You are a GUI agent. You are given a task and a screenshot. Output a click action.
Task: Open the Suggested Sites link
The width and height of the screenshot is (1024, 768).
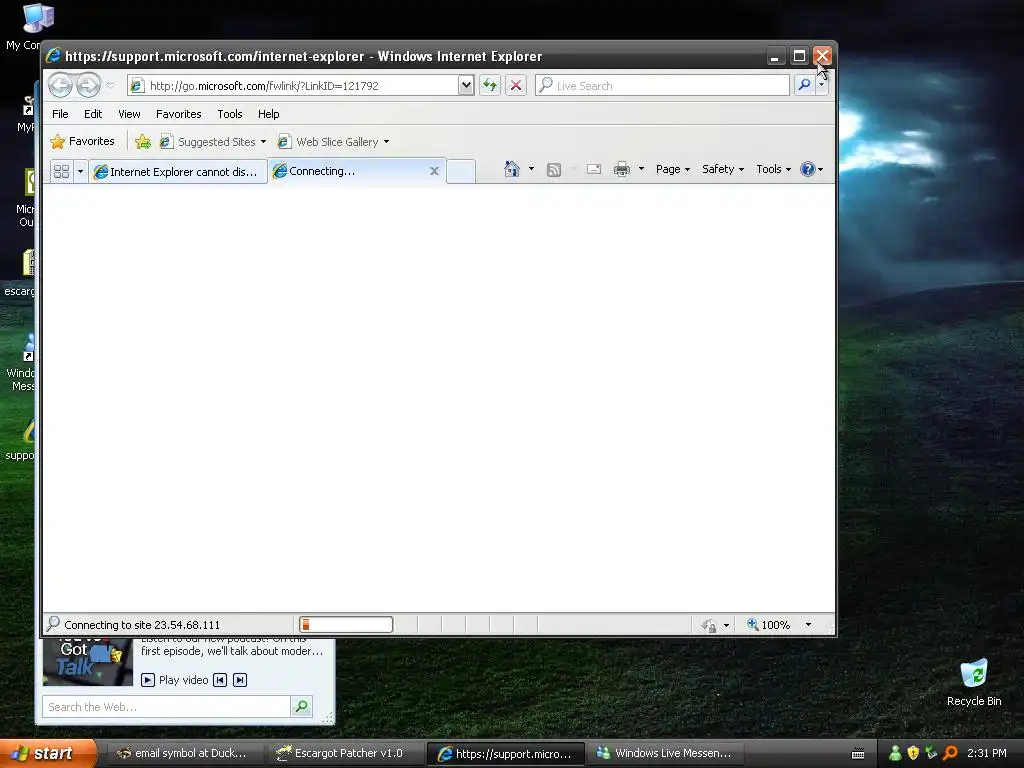208,142
